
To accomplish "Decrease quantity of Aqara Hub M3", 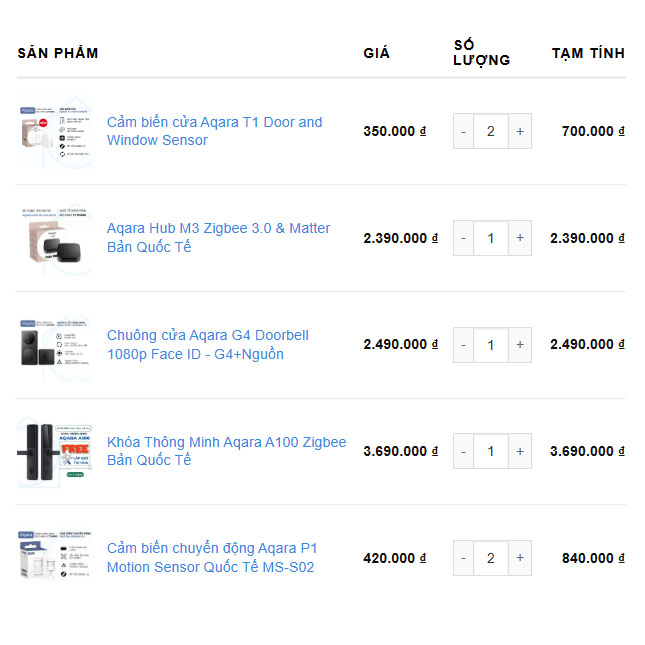I will pos(463,238).
